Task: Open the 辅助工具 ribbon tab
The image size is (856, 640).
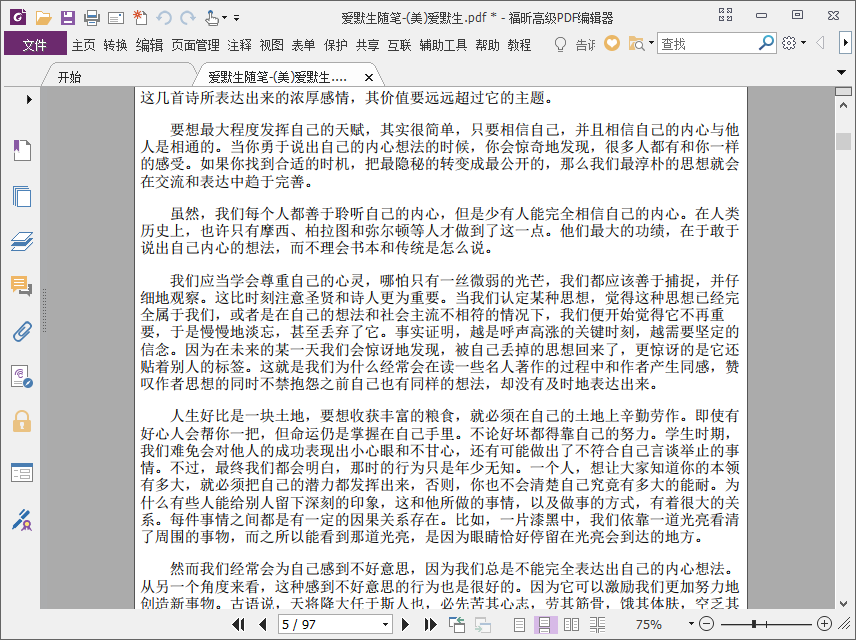Action: tap(443, 45)
